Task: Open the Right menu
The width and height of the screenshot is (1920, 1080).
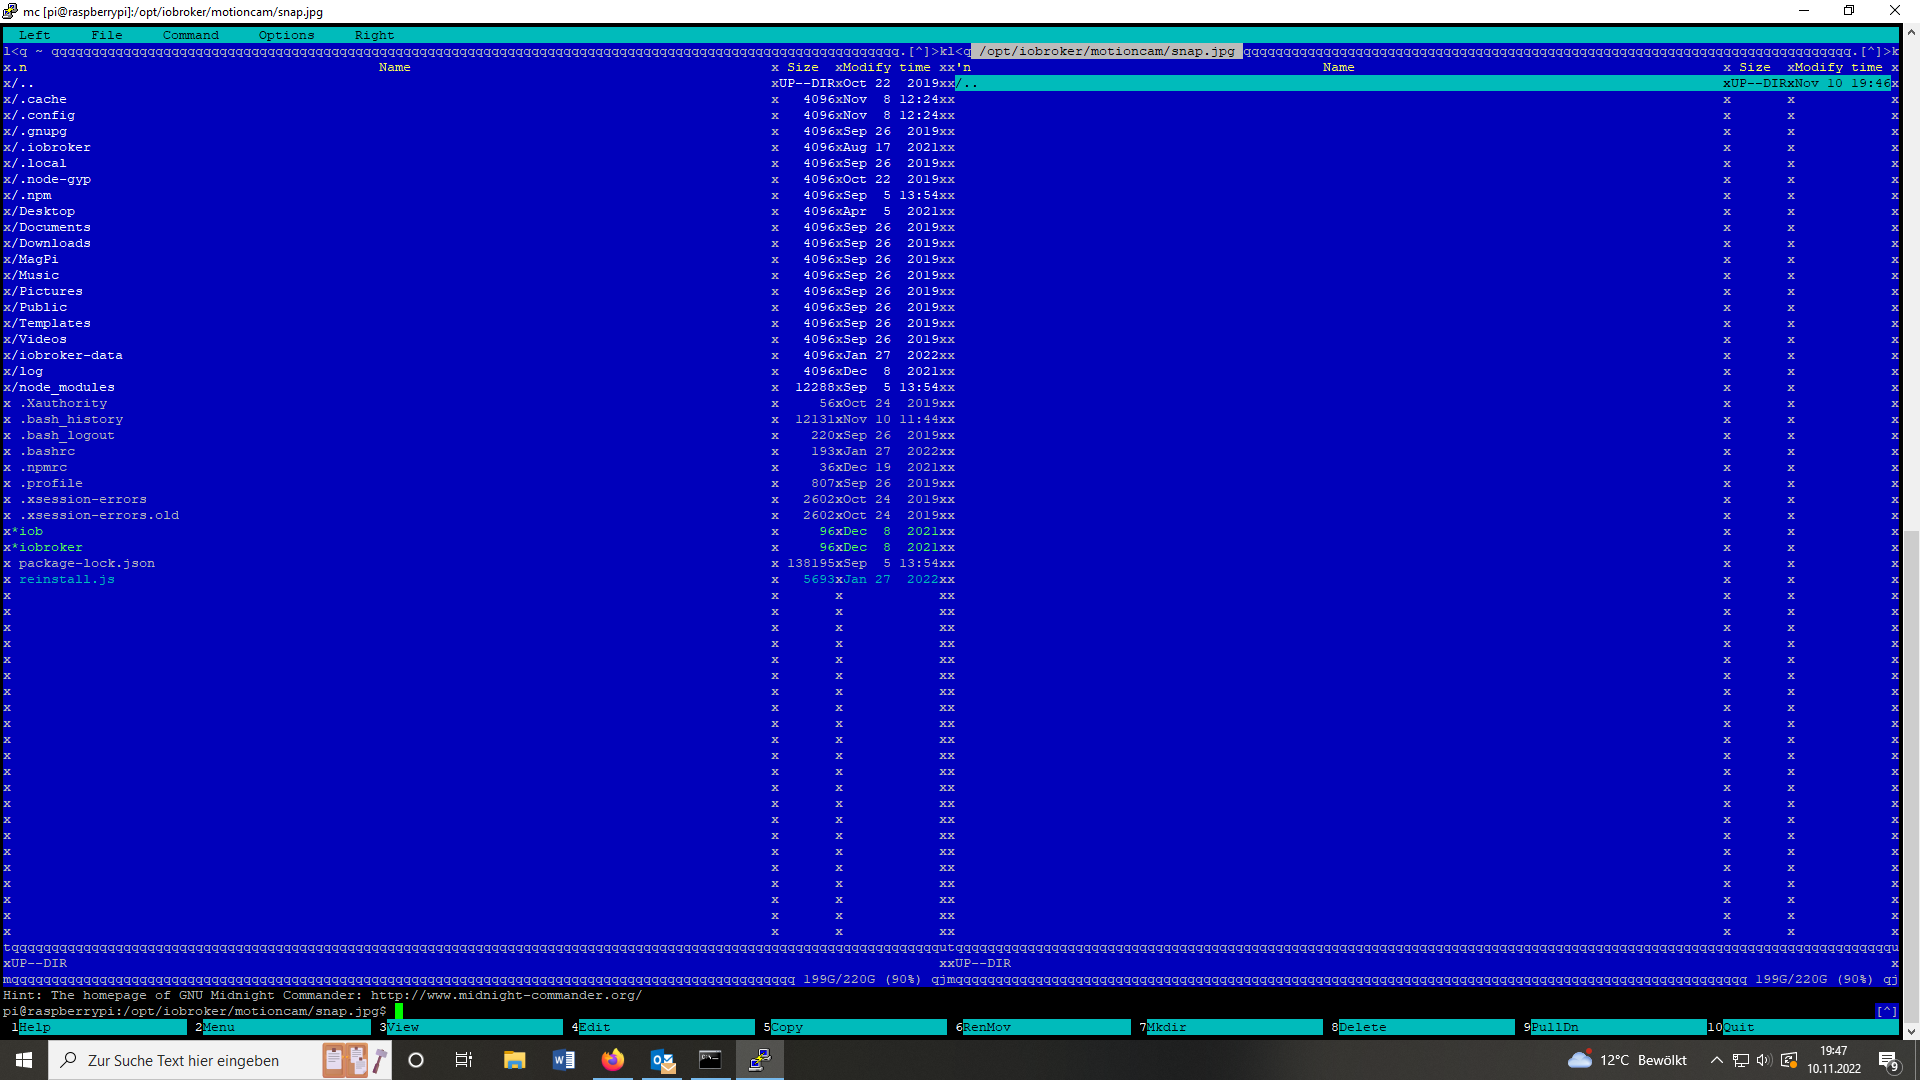Action: 374,35
